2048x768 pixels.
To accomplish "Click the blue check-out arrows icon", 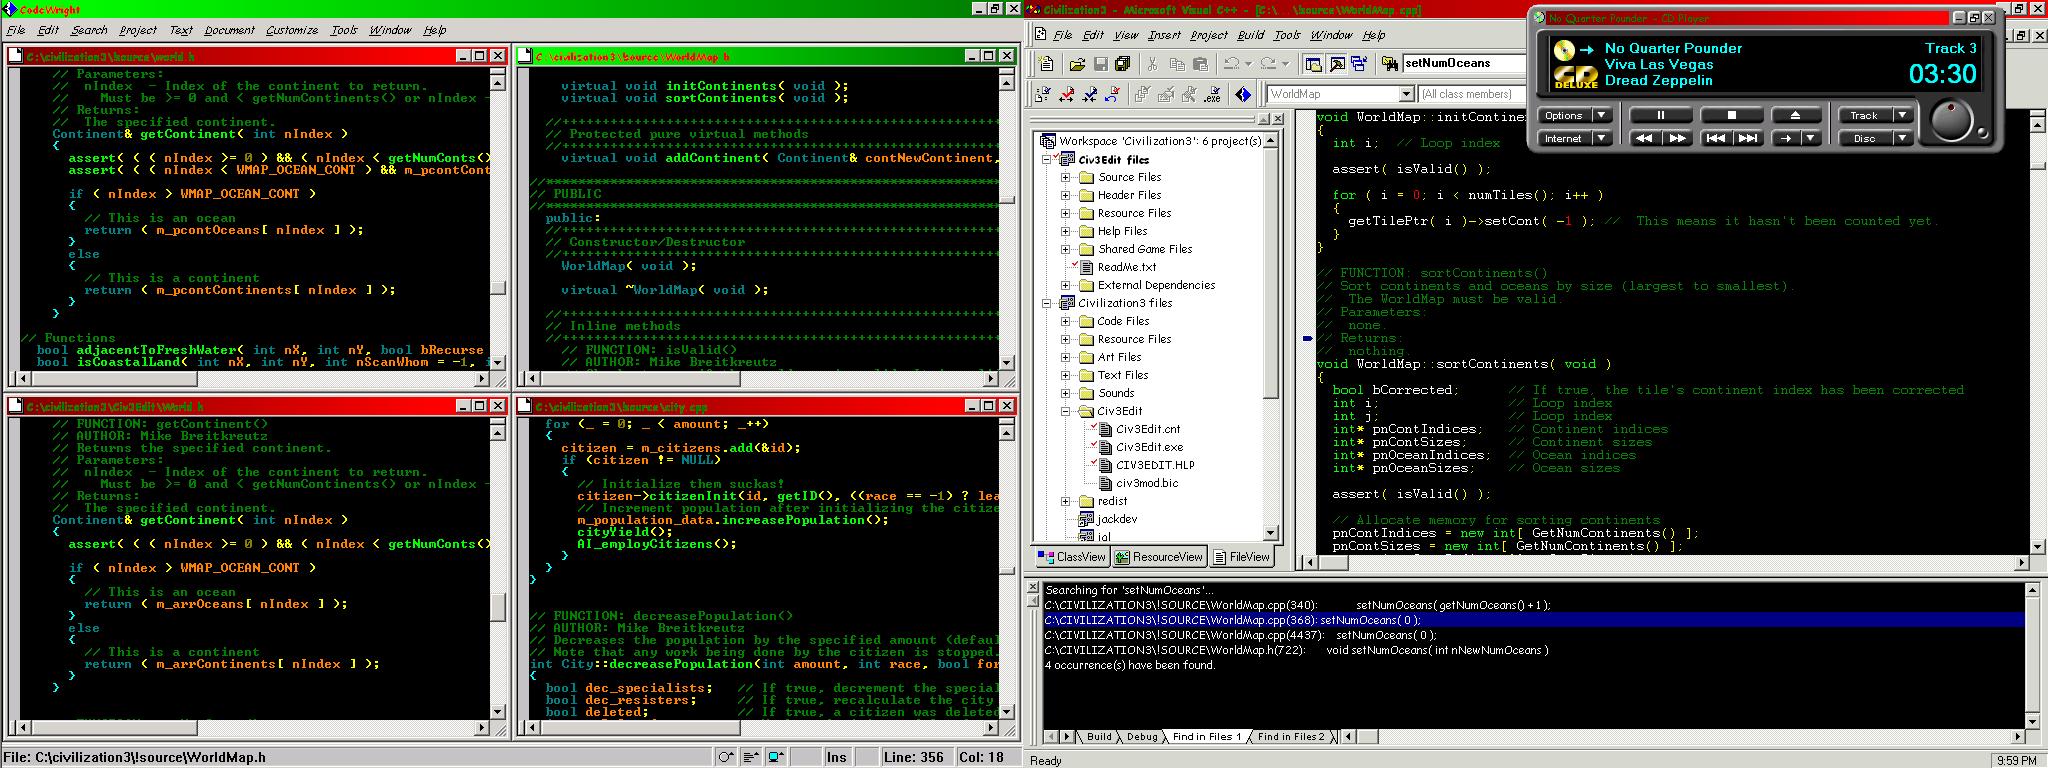I will click(x=1090, y=94).
